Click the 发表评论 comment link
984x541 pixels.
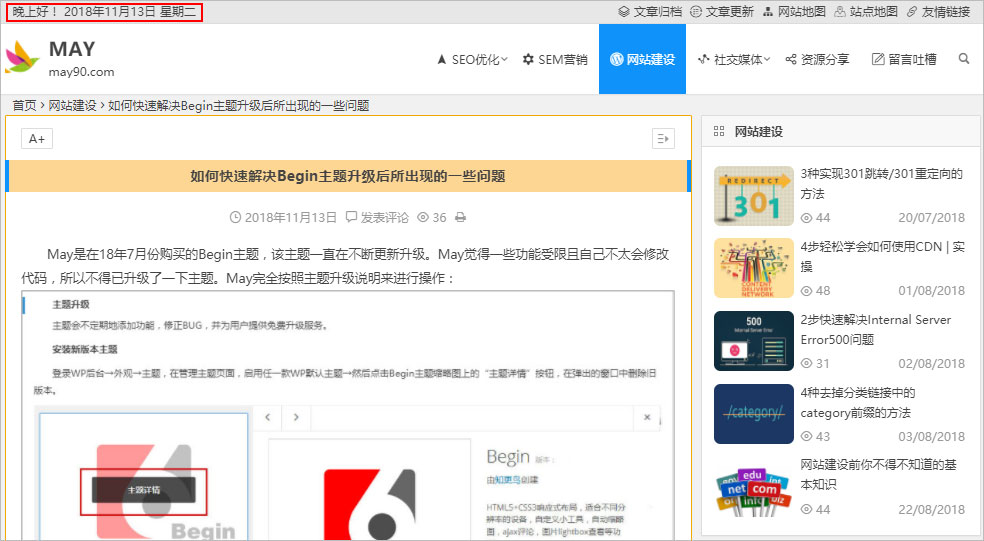pyautogui.click(x=377, y=218)
